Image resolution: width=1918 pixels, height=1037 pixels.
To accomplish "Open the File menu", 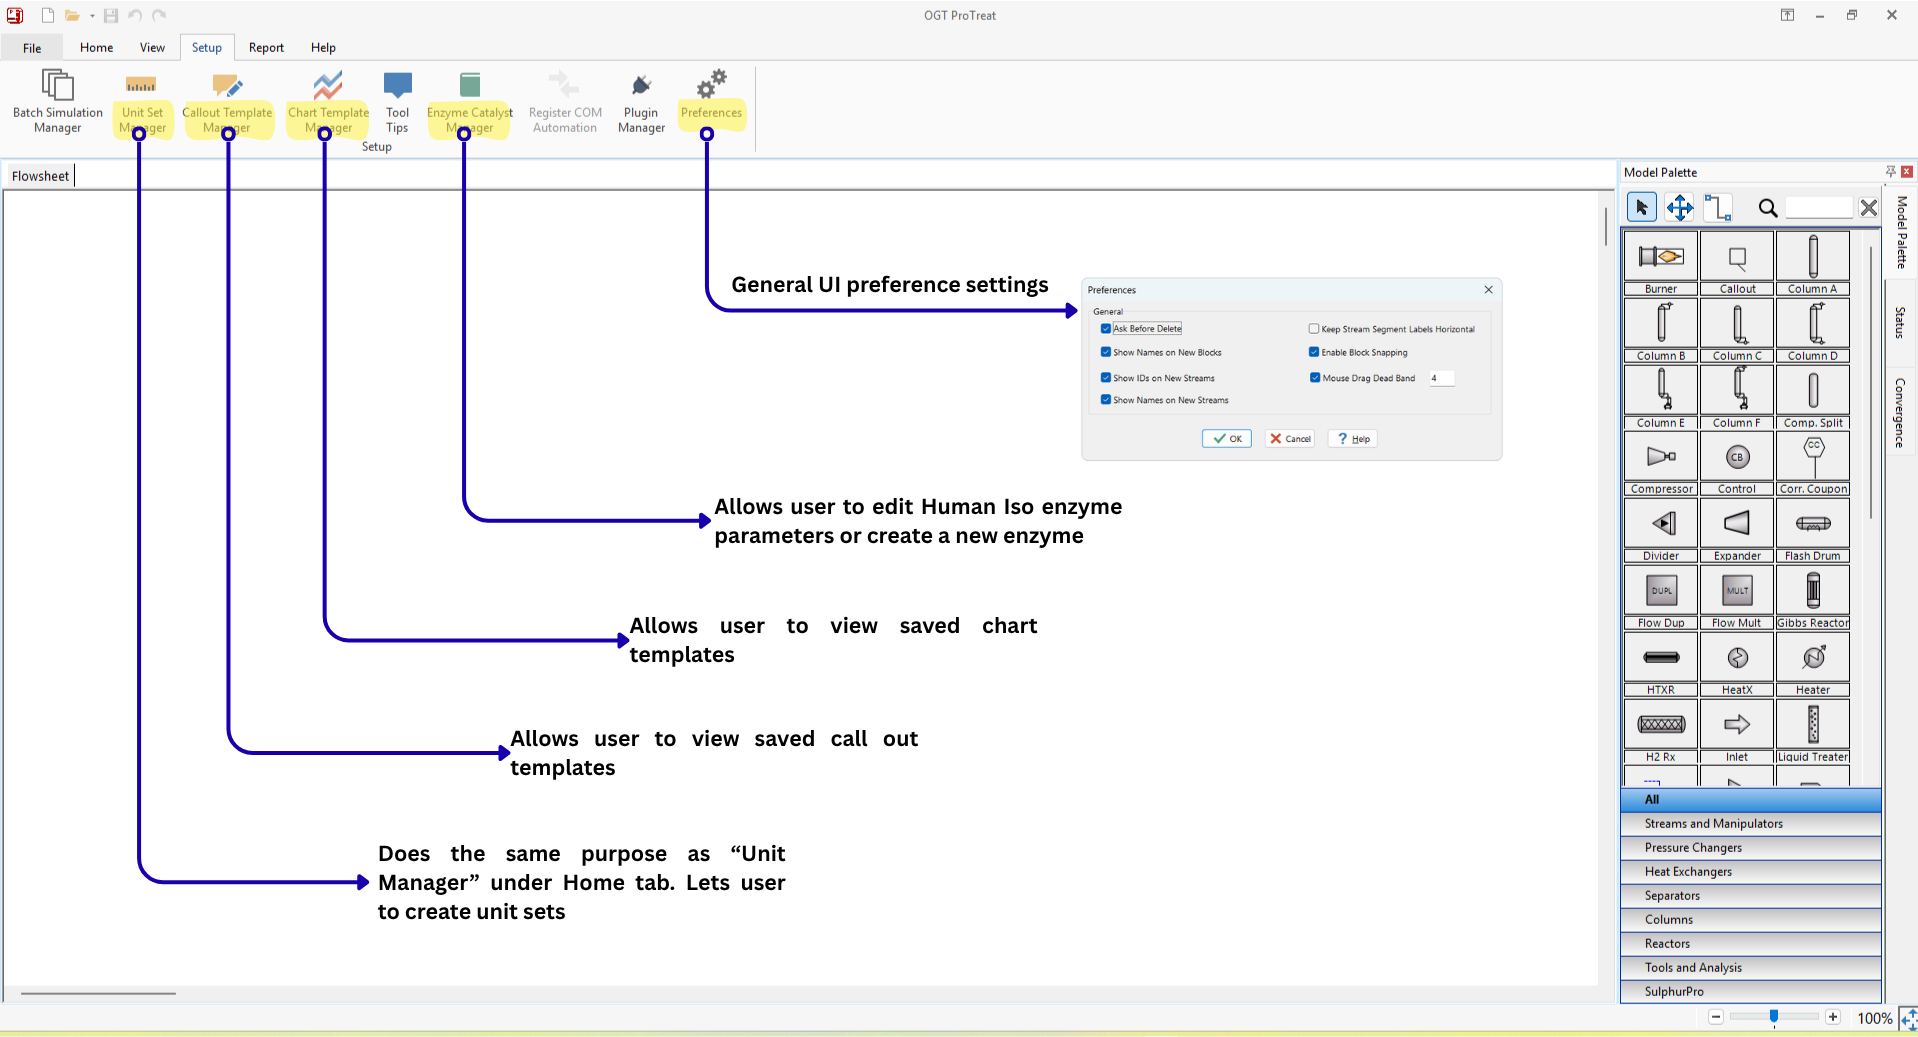I will (x=32, y=48).
